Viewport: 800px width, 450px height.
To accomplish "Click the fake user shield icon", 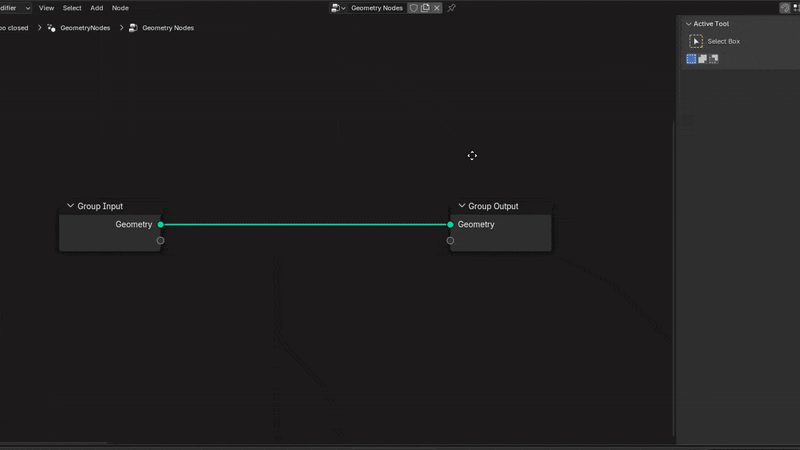I will (414, 8).
